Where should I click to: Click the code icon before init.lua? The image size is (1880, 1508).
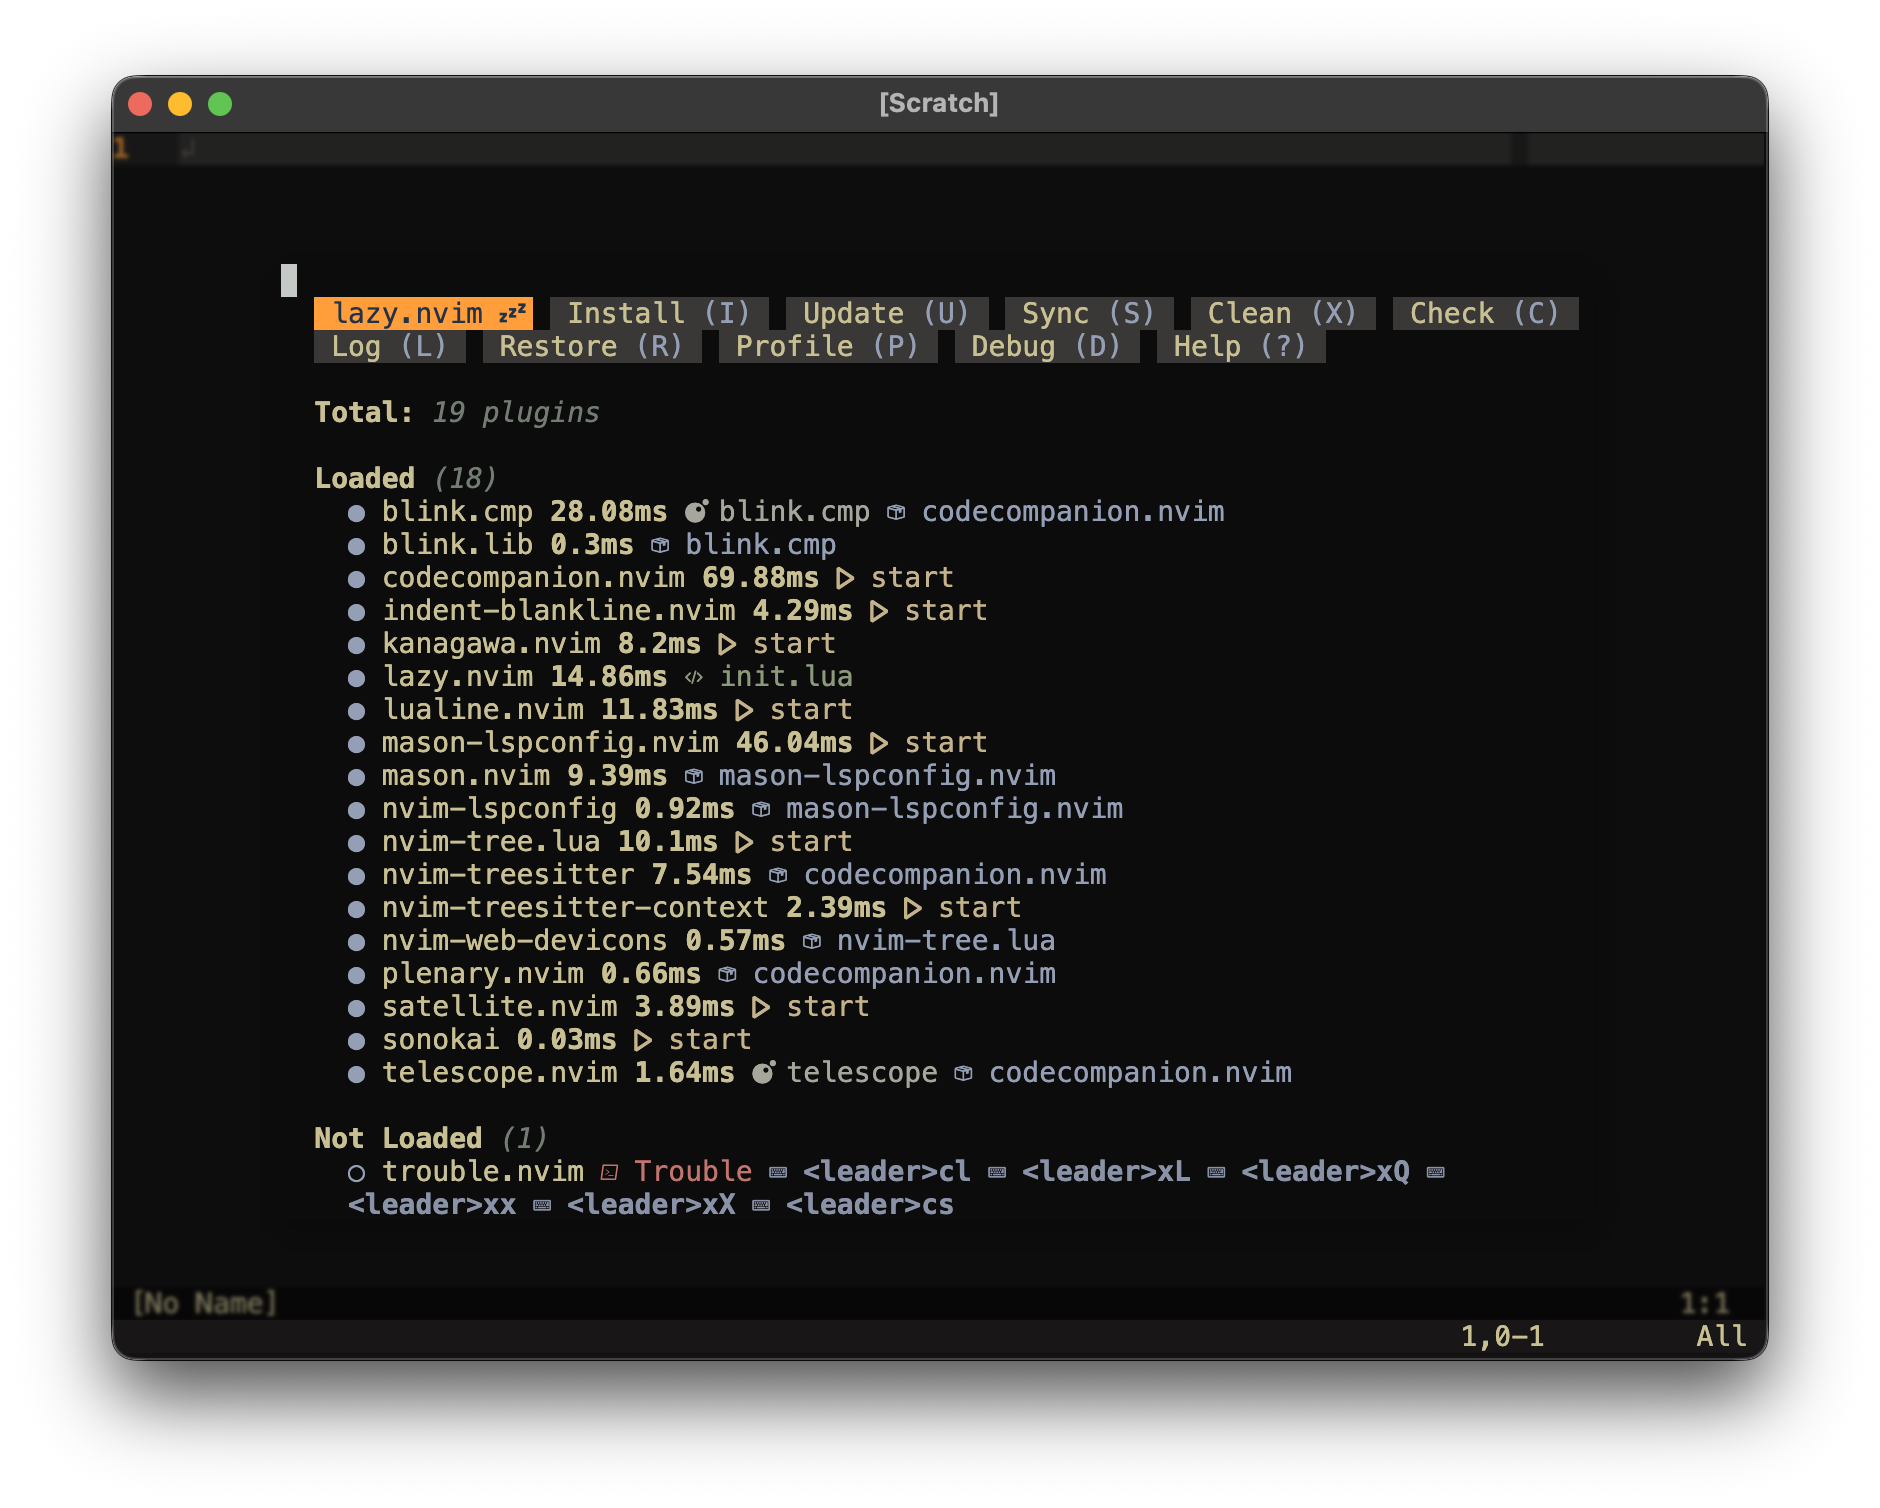693,678
